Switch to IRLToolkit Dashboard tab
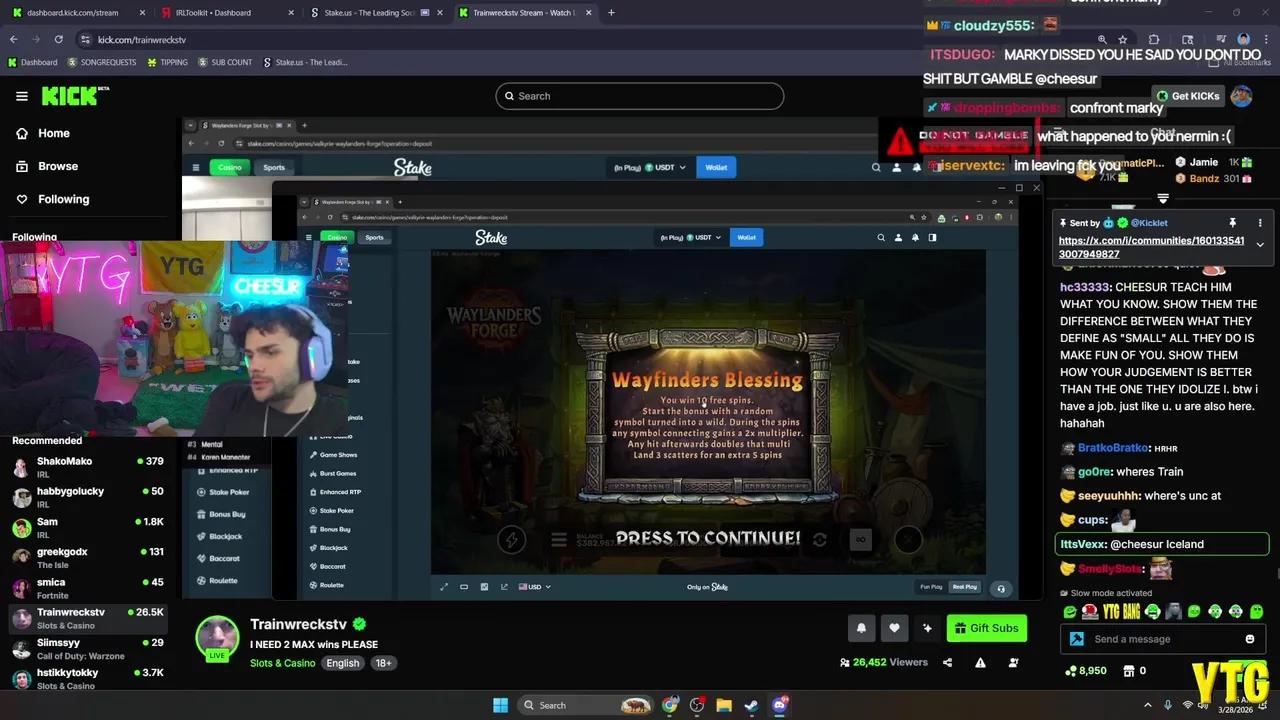The height and width of the screenshot is (720, 1280). pos(229,13)
